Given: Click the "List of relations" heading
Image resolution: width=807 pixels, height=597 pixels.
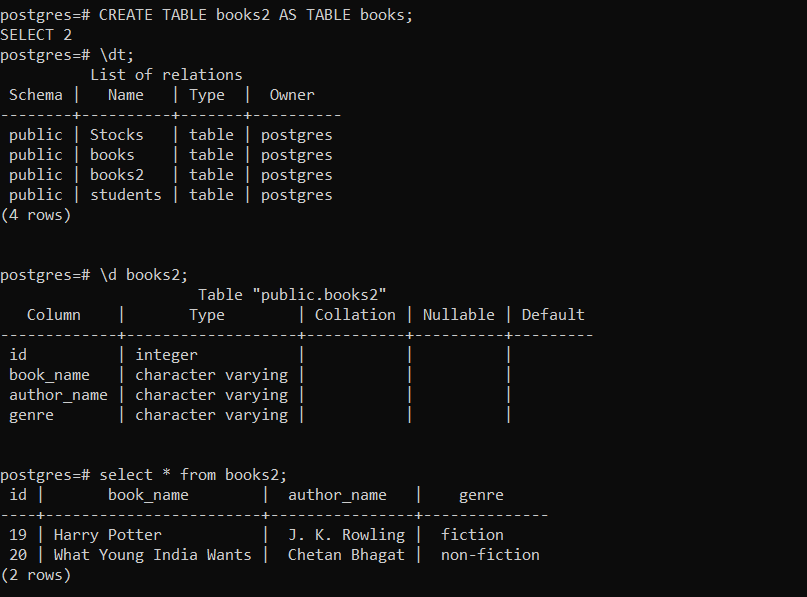Looking at the screenshot, I should [x=166, y=75].
